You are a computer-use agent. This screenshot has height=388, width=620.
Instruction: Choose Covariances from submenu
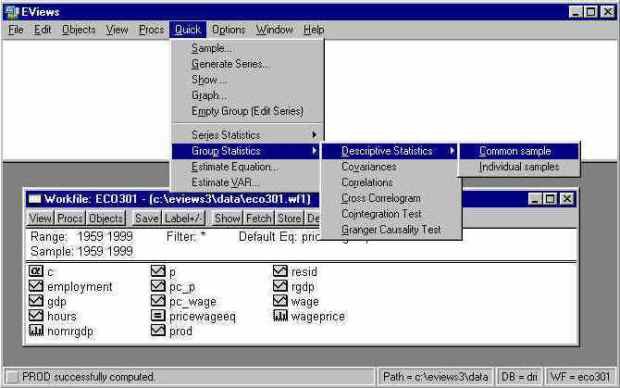coord(391,167)
